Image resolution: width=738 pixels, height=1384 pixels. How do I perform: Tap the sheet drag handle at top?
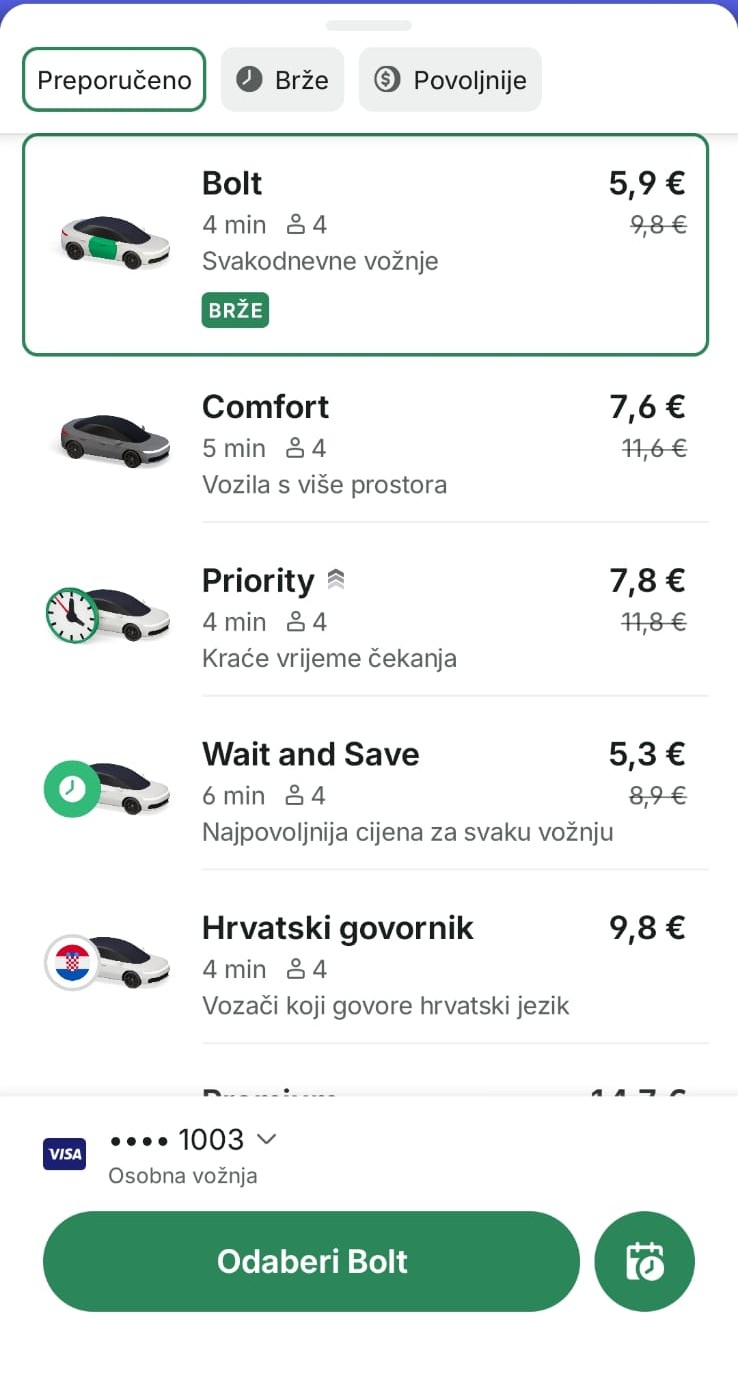[368, 26]
